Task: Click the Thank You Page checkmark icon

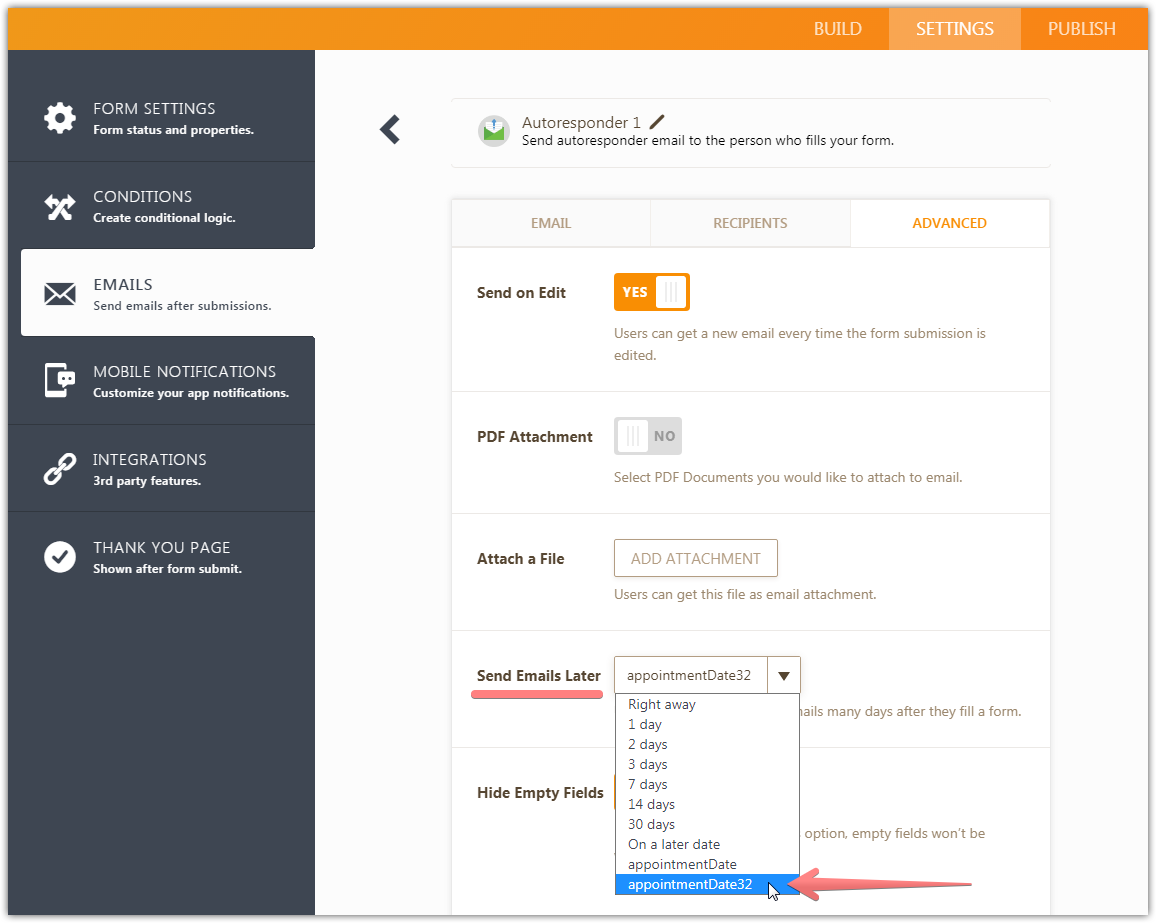Action: point(60,557)
